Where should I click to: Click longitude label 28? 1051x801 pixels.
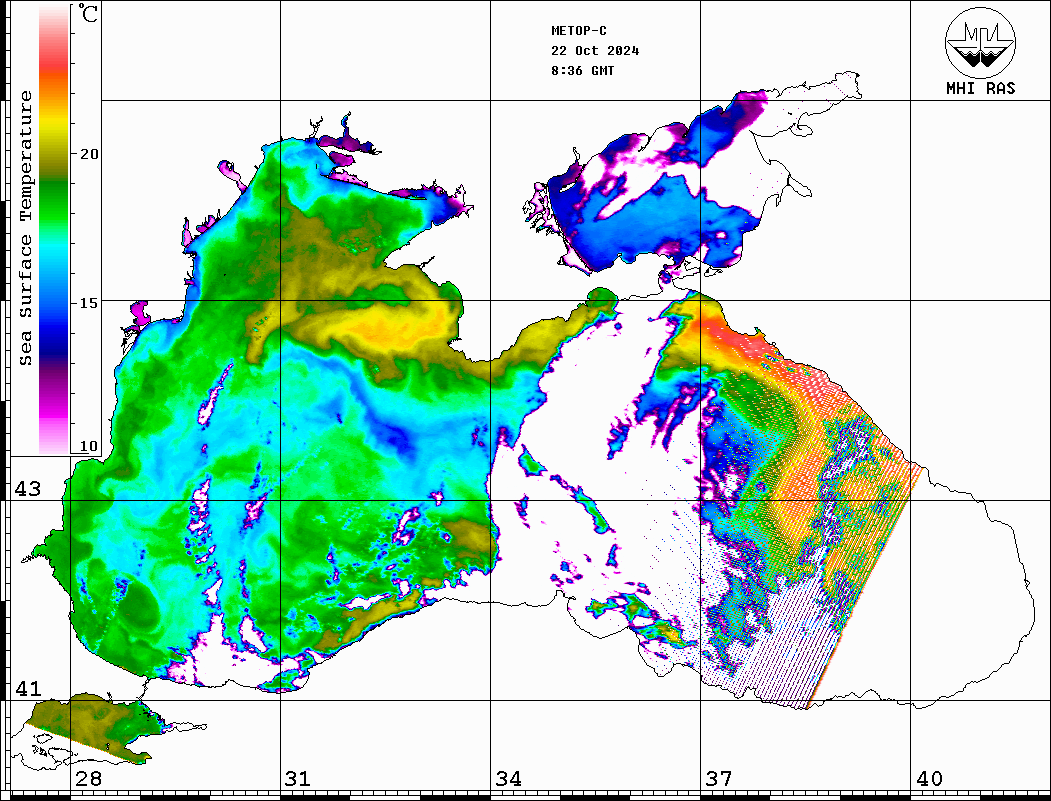pos(88,779)
